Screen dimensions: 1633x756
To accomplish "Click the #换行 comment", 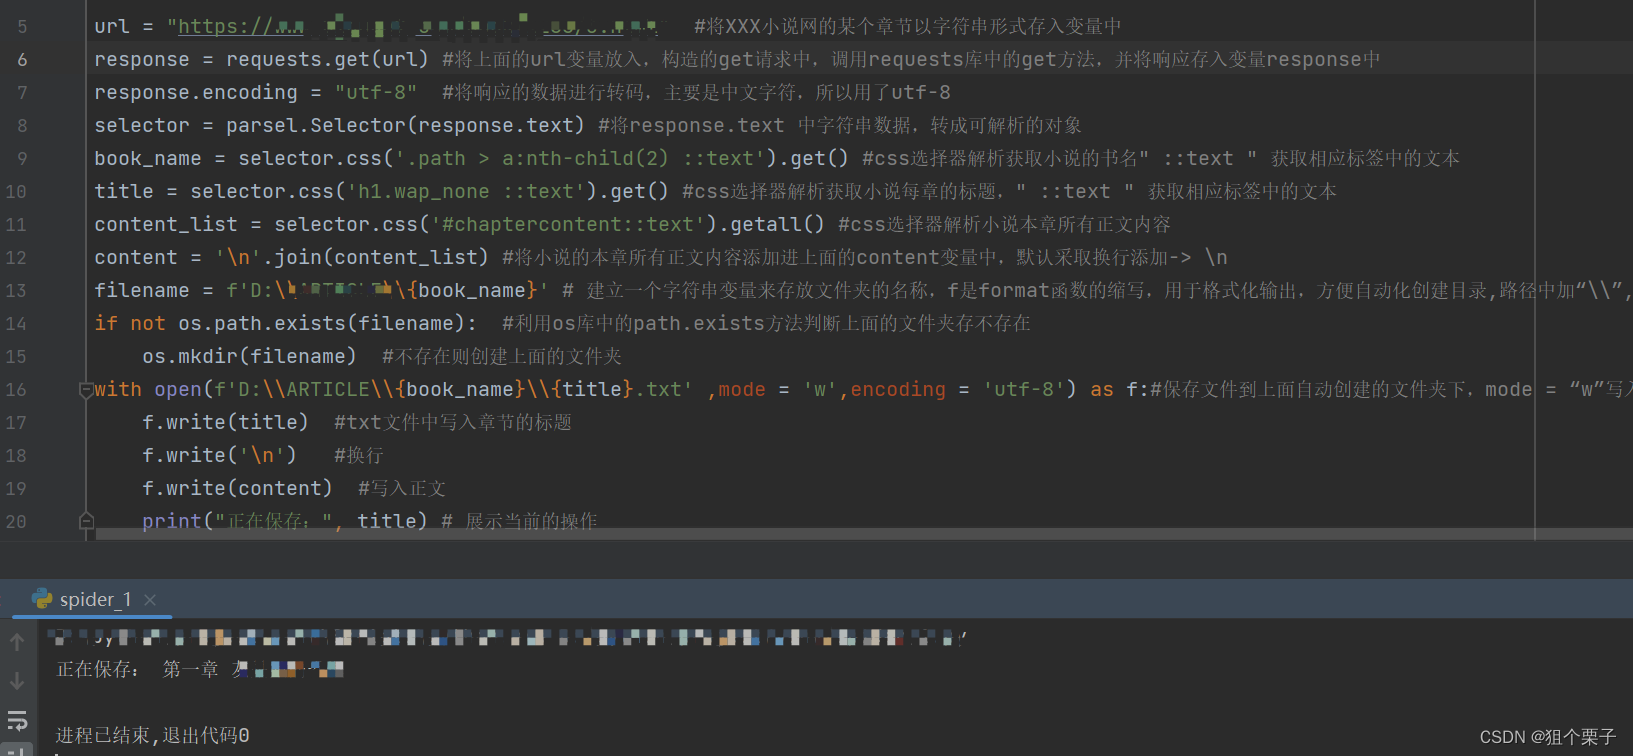I will coord(359,455).
